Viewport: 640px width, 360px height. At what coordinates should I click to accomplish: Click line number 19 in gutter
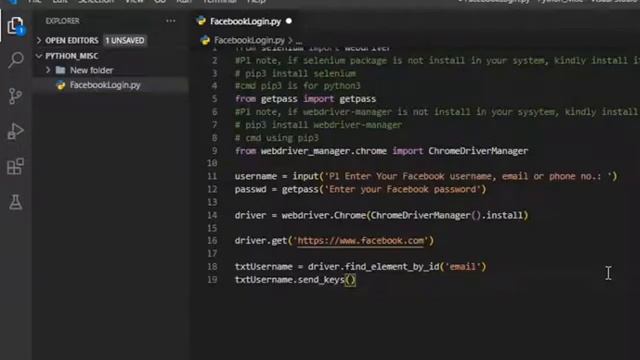click(x=212, y=280)
